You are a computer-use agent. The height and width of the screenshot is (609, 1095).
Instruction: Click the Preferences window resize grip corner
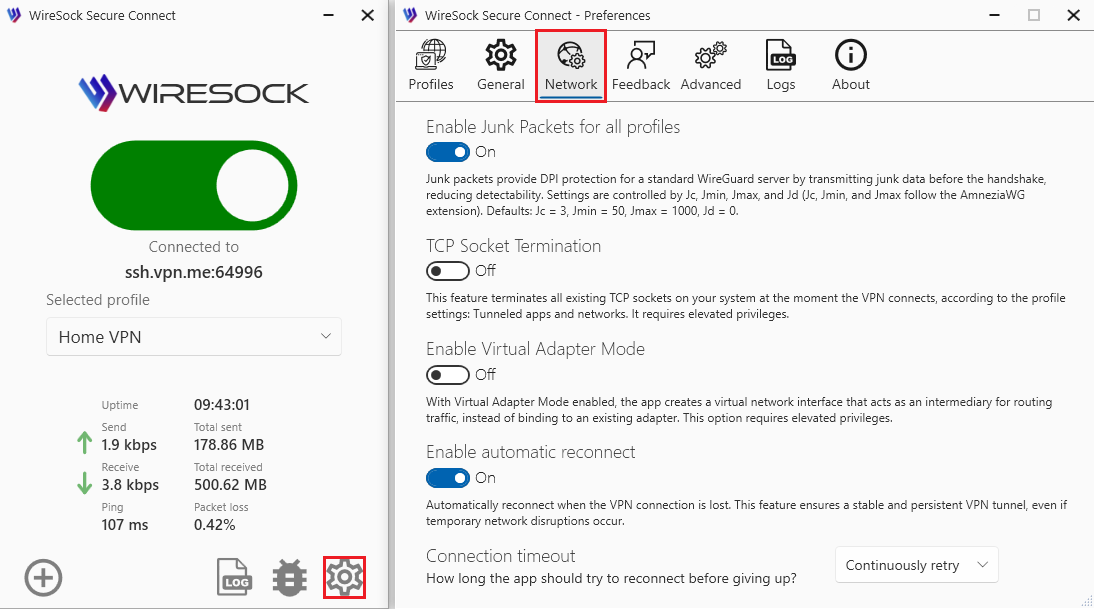coord(1087,601)
